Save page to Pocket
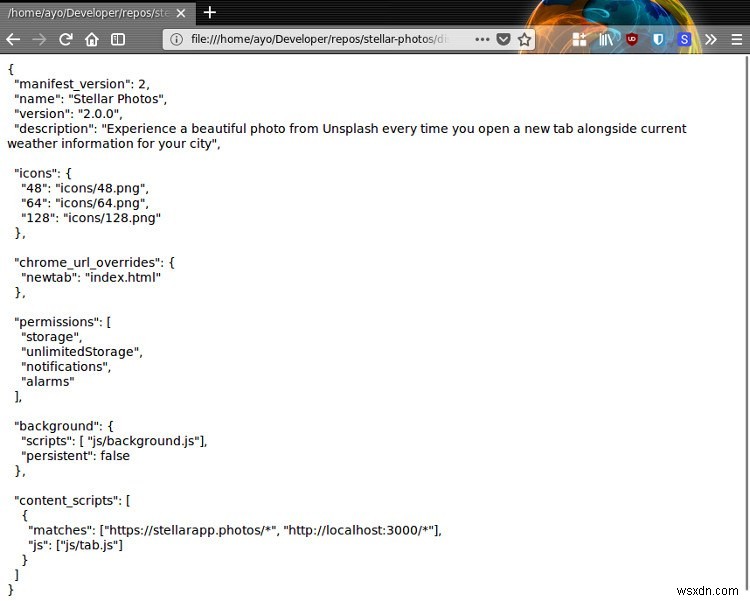This screenshot has width=750, height=601. click(x=503, y=39)
